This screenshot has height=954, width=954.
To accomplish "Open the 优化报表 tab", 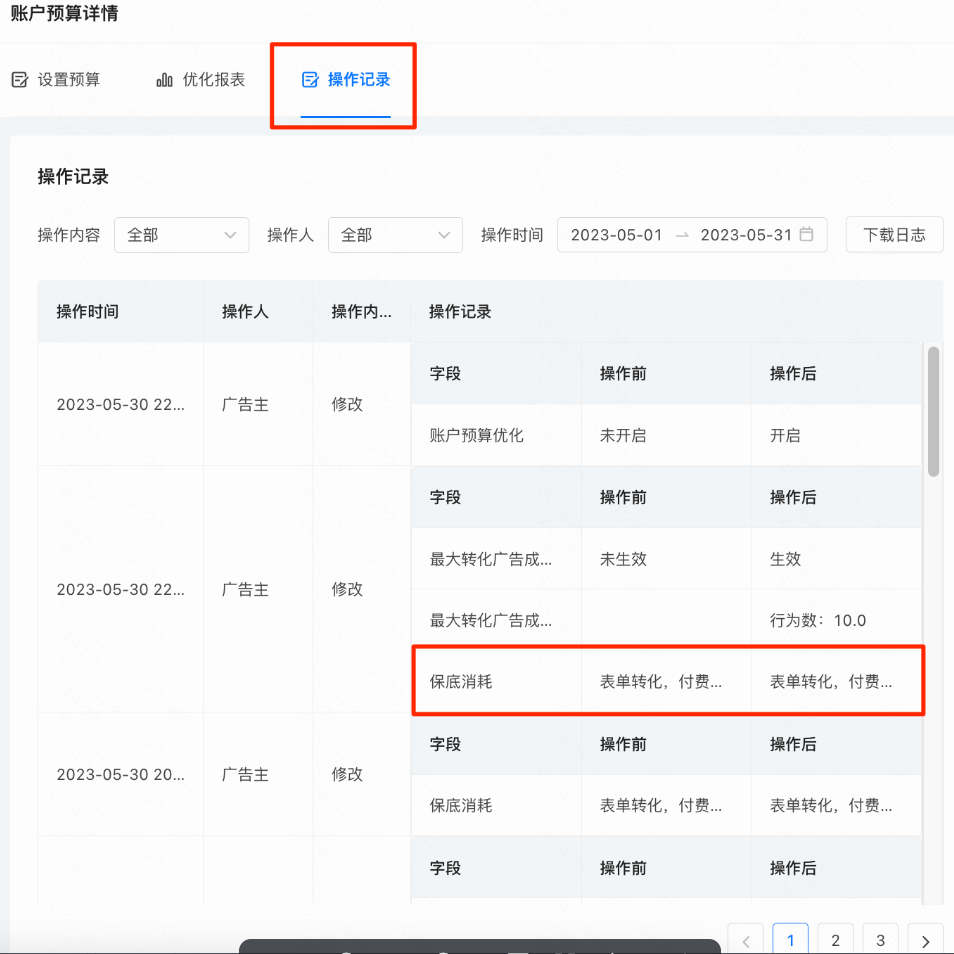I will [x=201, y=80].
